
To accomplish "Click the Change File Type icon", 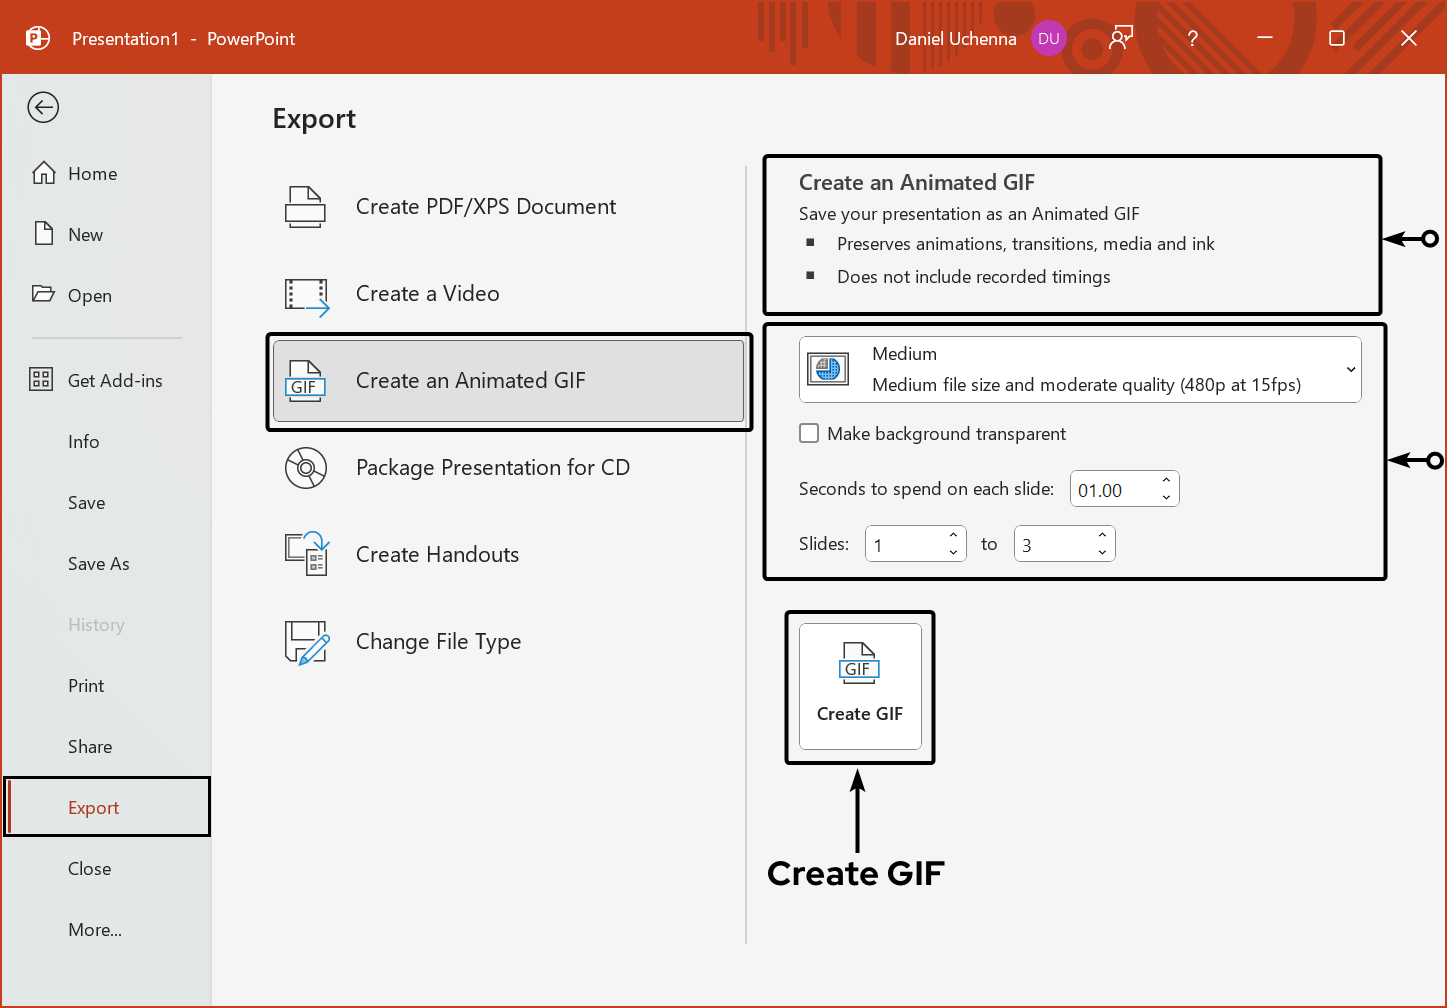I will pos(305,641).
